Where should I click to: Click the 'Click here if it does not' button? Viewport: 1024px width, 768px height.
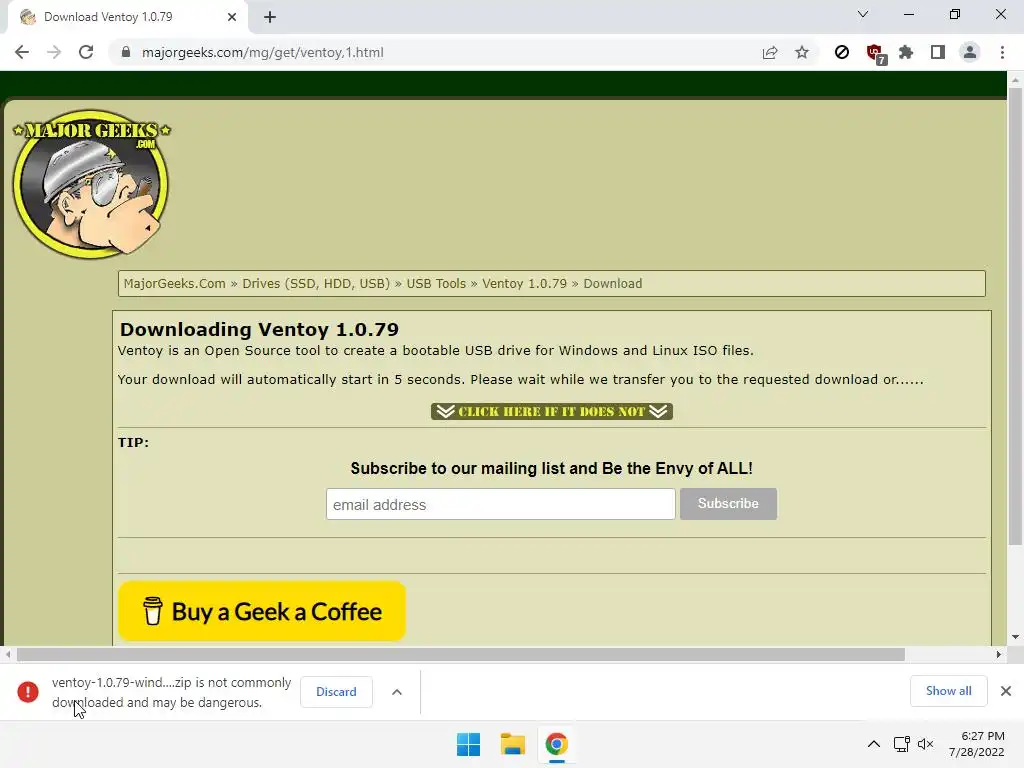coord(552,411)
